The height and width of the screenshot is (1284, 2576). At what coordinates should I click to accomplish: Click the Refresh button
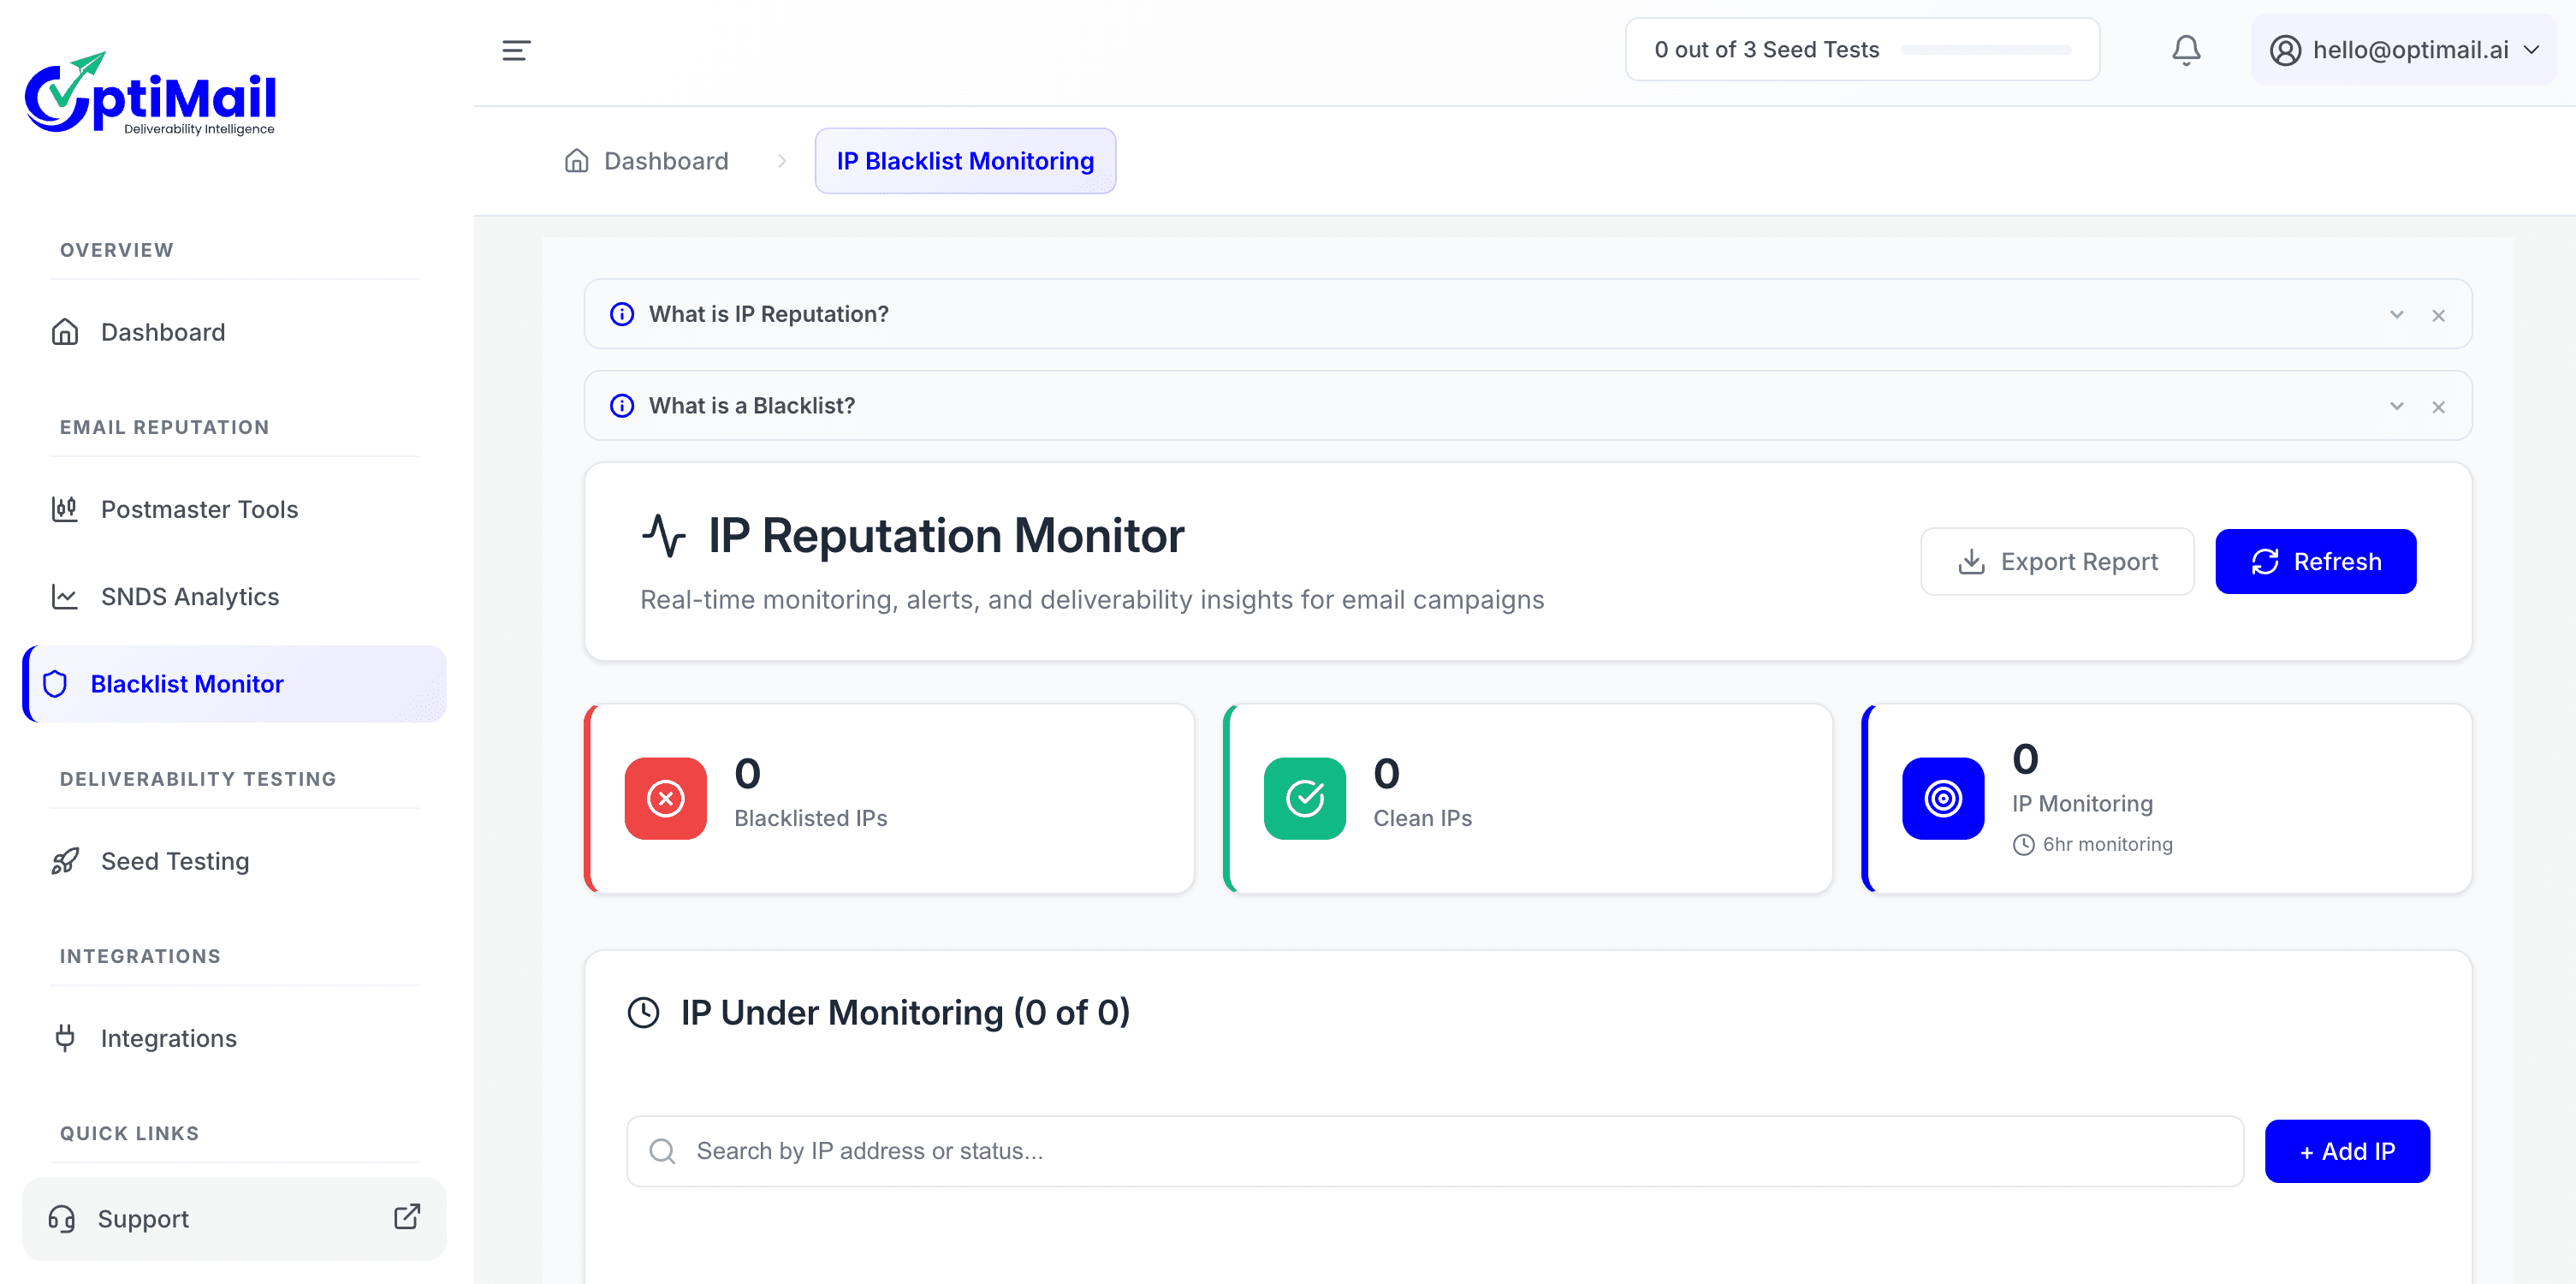pyautogui.click(x=2316, y=561)
